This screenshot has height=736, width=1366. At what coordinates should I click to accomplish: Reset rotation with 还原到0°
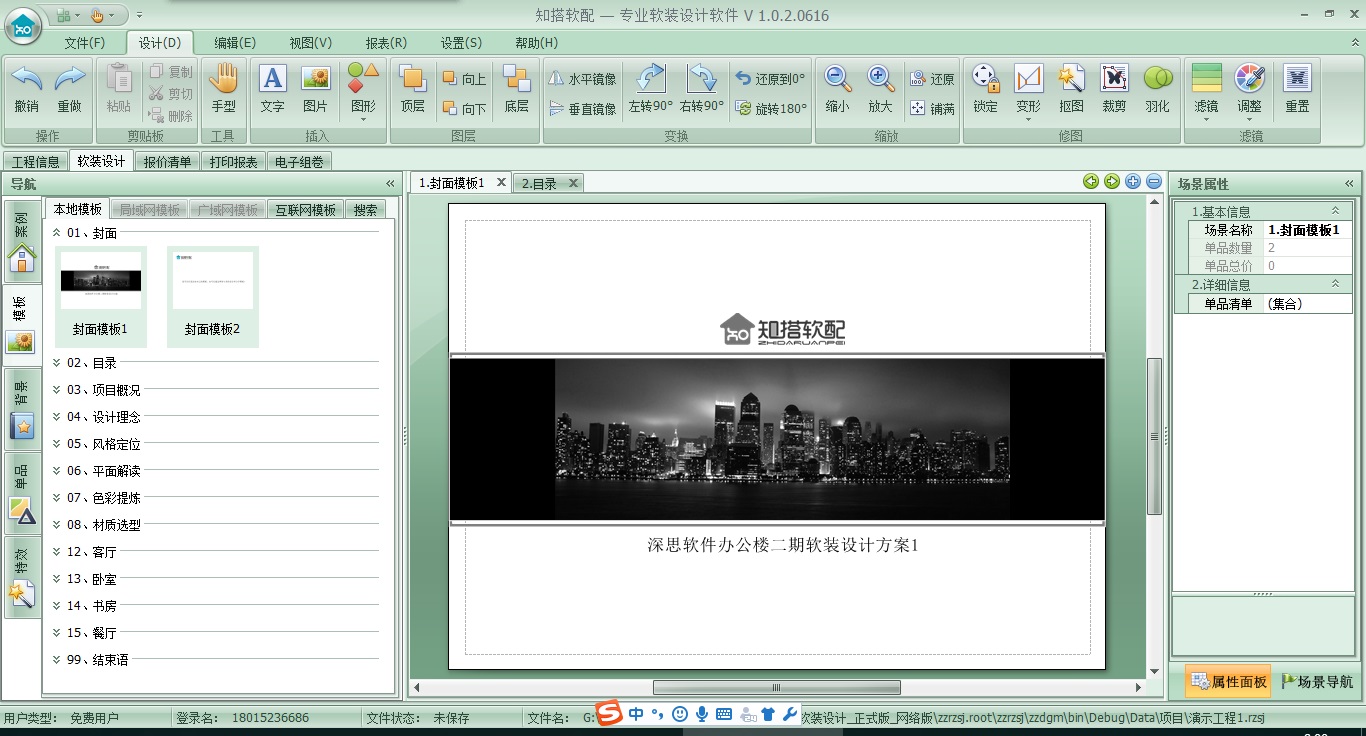(x=770, y=79)
